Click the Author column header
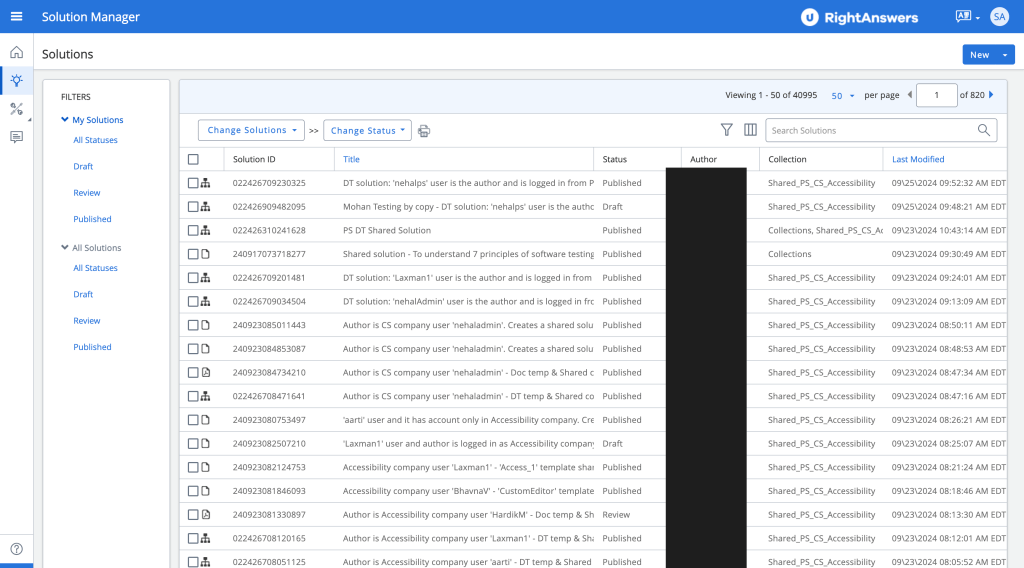1024x568 pixels. 703,159
